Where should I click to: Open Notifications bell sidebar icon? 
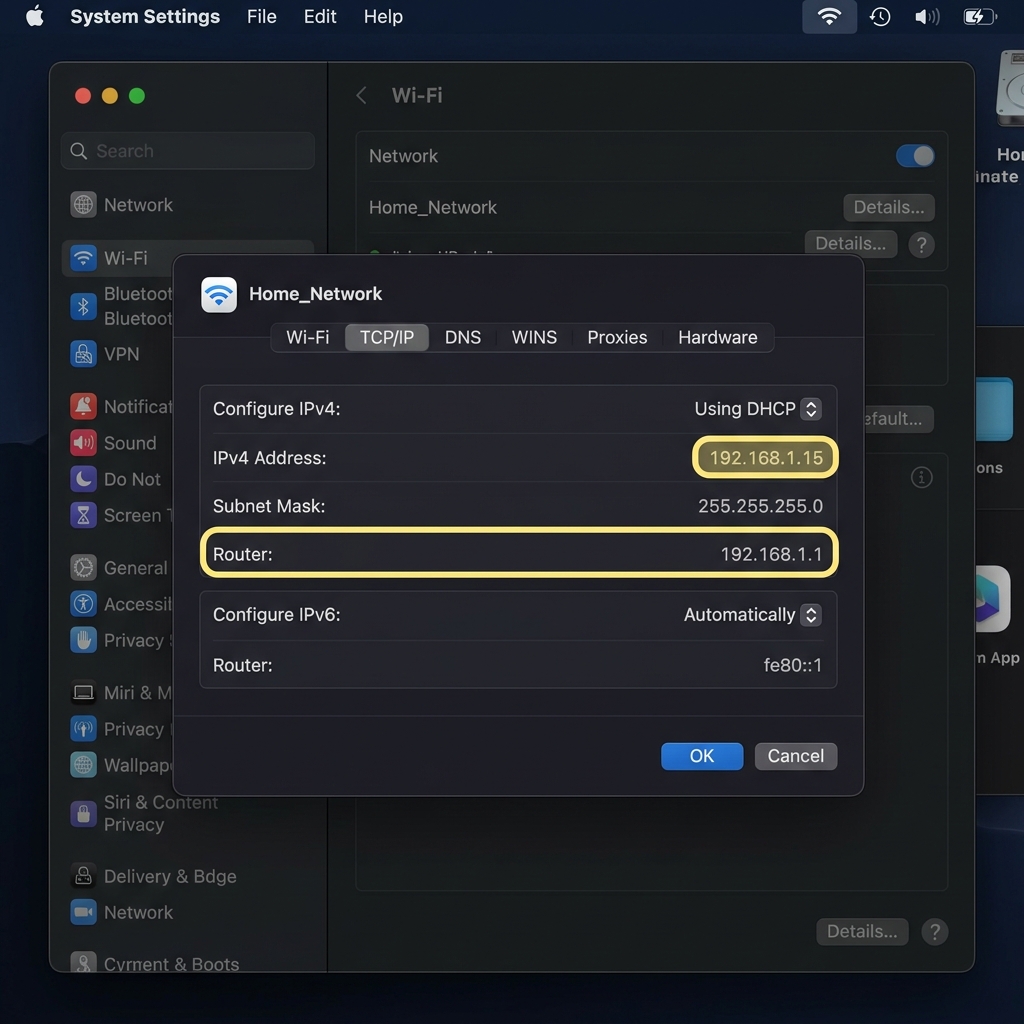[x=83, y=406]
